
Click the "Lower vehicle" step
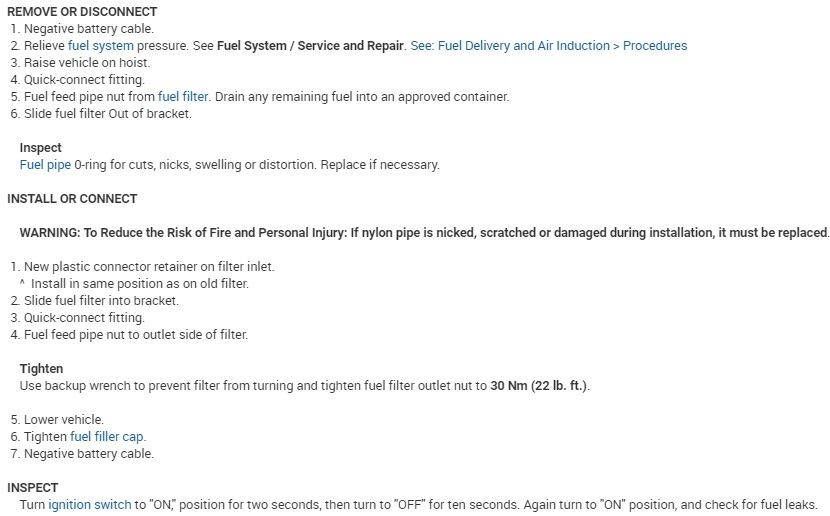pyautogui.click(x=63, y=420)
